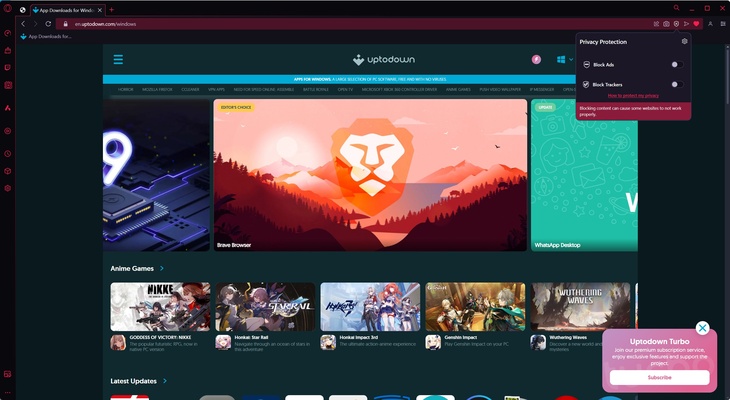Toggle the Block Ads switch
The height and width of the screenshot is (400, 730).
[x=677, y=65]
